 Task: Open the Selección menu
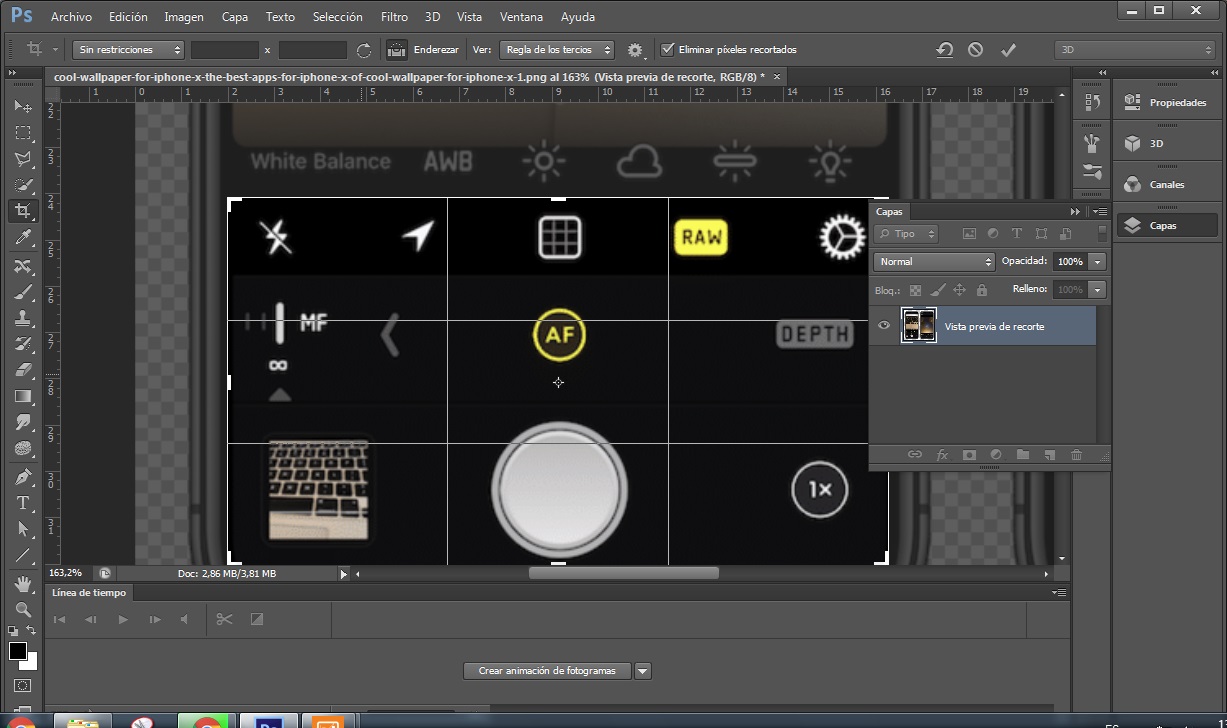point(337,17)
